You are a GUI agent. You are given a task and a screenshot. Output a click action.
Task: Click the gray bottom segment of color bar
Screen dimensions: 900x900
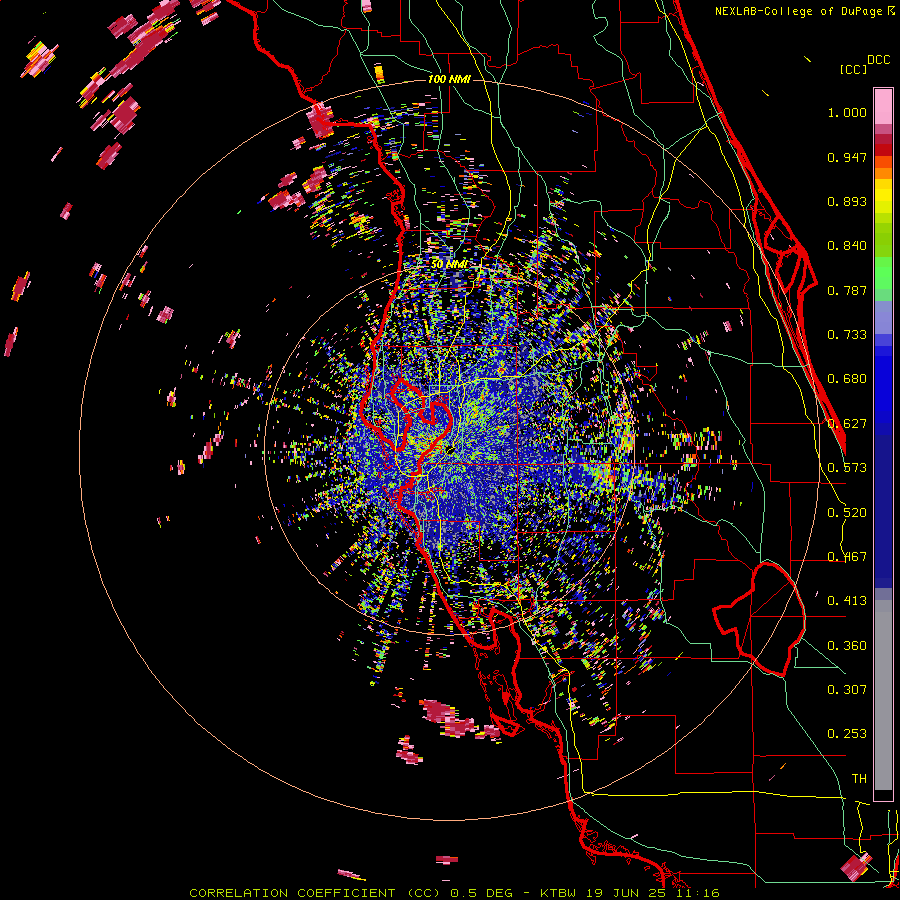(x=883, y=695)
